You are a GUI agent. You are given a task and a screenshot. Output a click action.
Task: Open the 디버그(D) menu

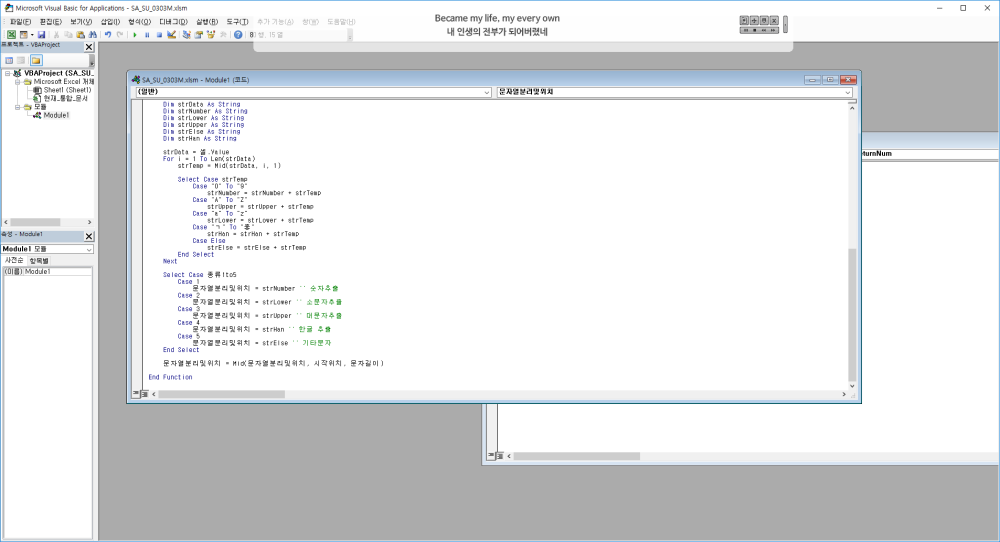[x=173, y=21]
